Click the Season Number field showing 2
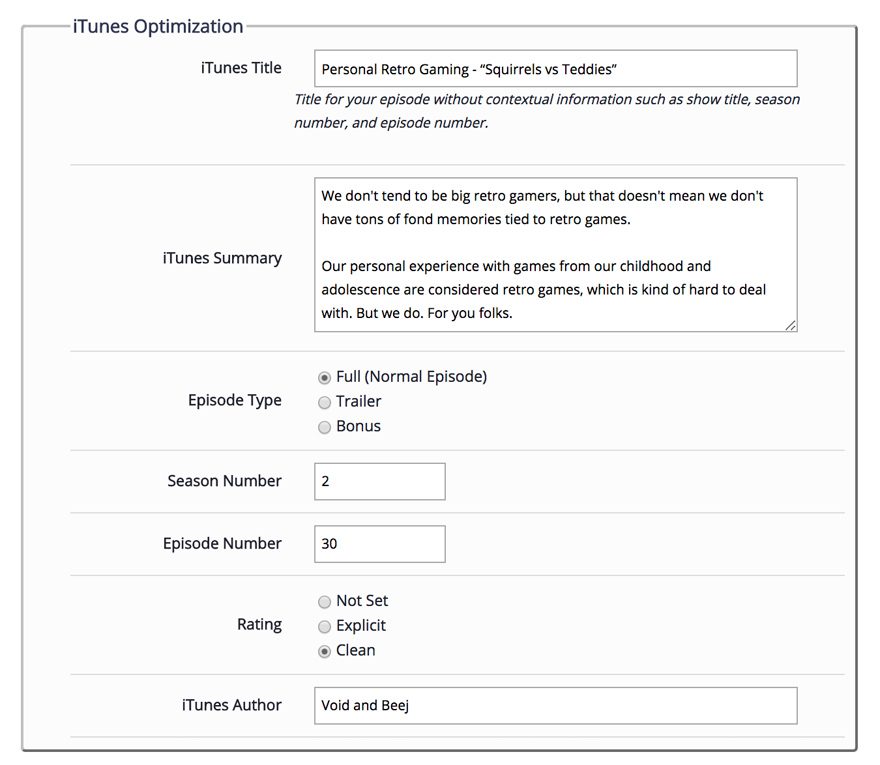 click(379, 481)
